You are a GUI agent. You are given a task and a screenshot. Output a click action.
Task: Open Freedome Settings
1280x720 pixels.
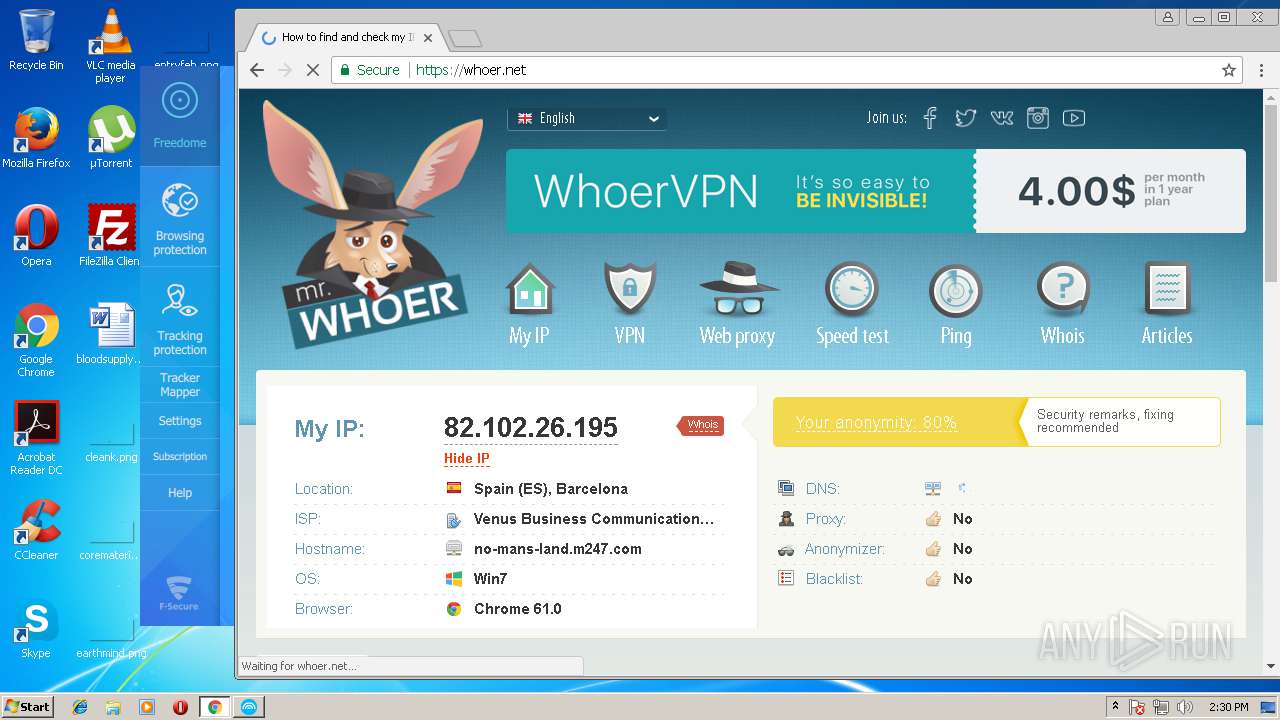[180, 421]
